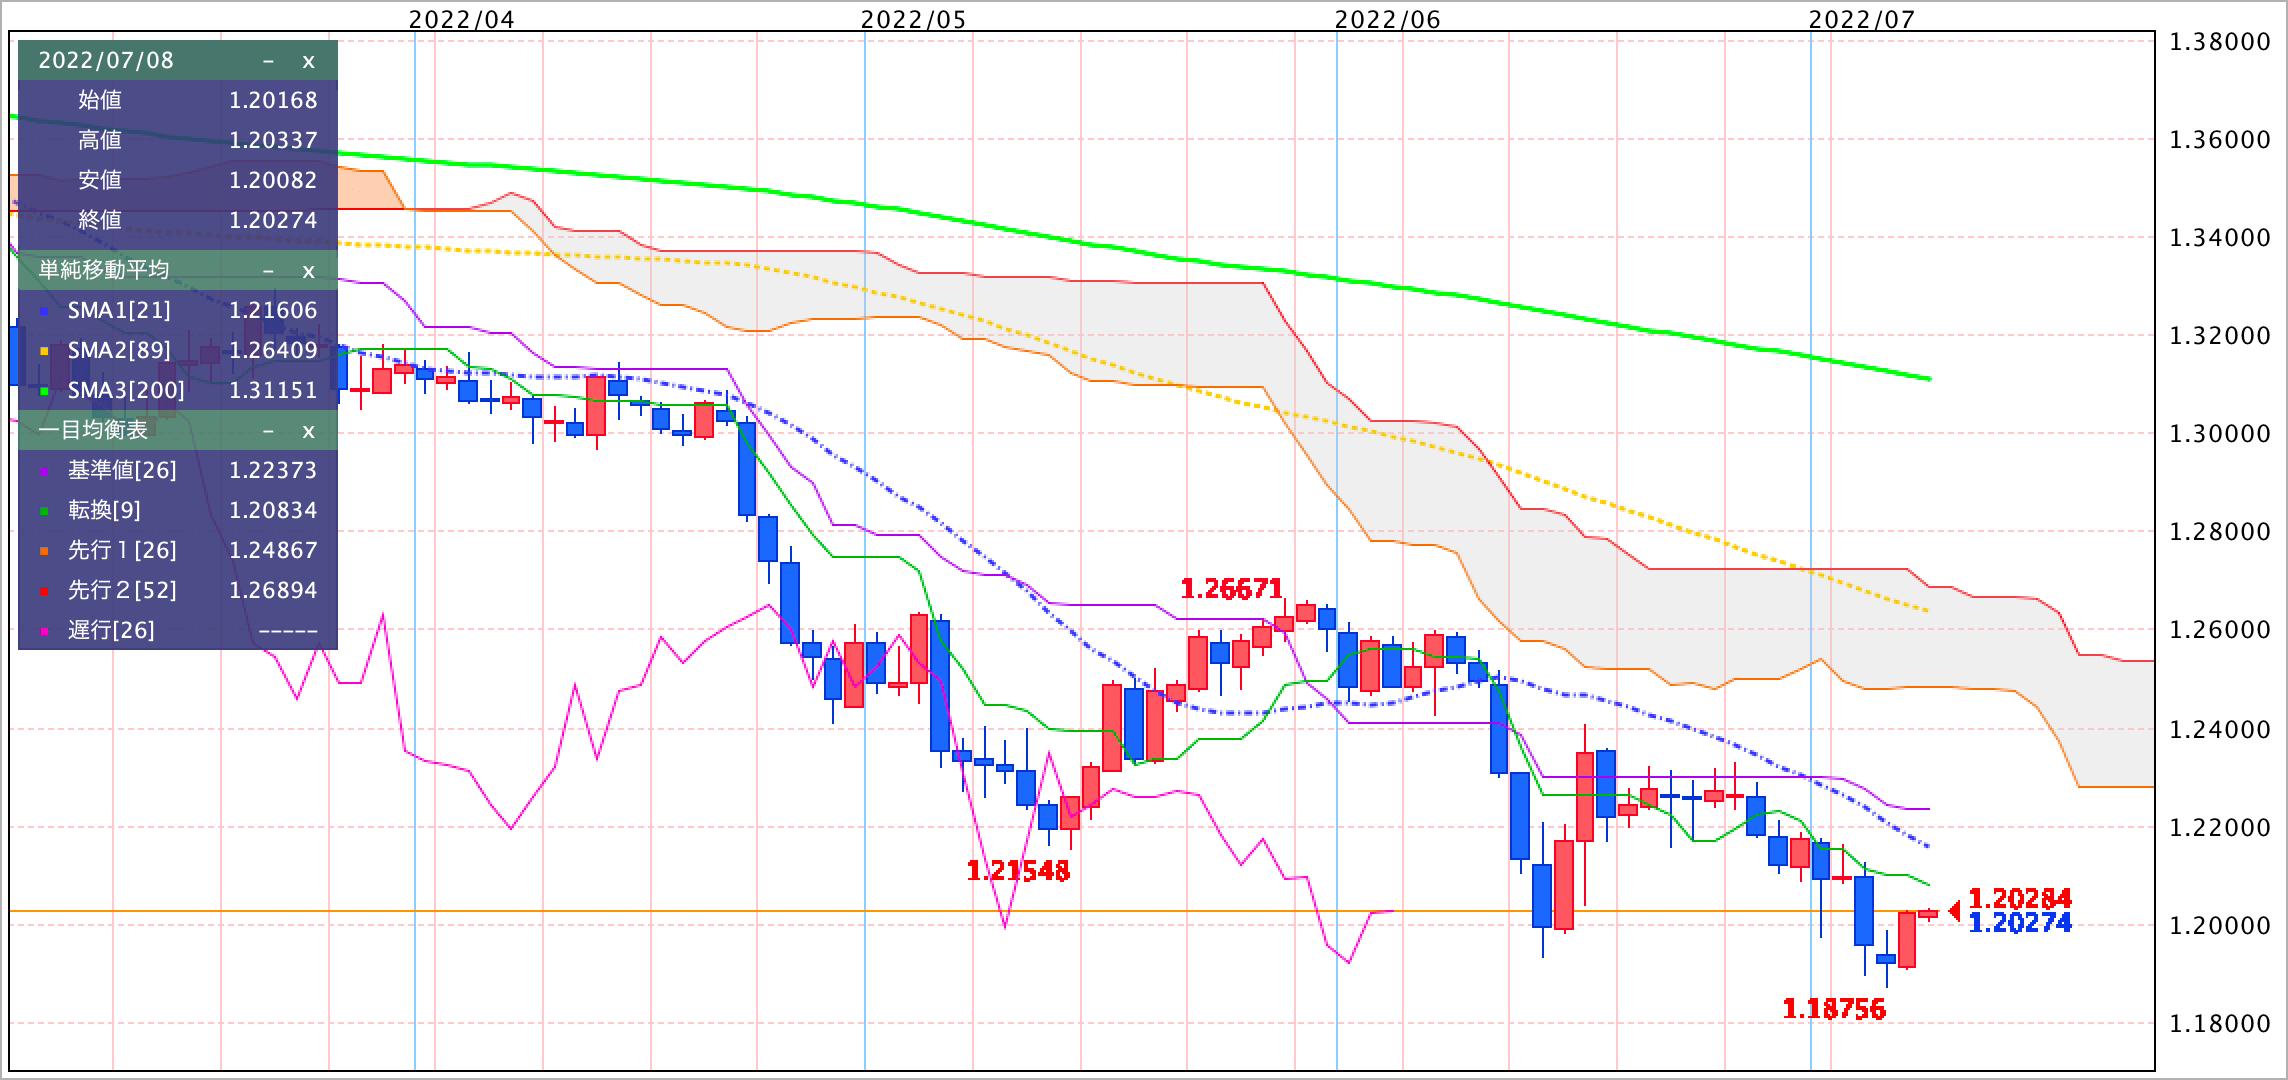2288x1080 pixels.
Task: Click the SMA3[200] green color marker
Action: pyautogui.click(x=44, y=391)
